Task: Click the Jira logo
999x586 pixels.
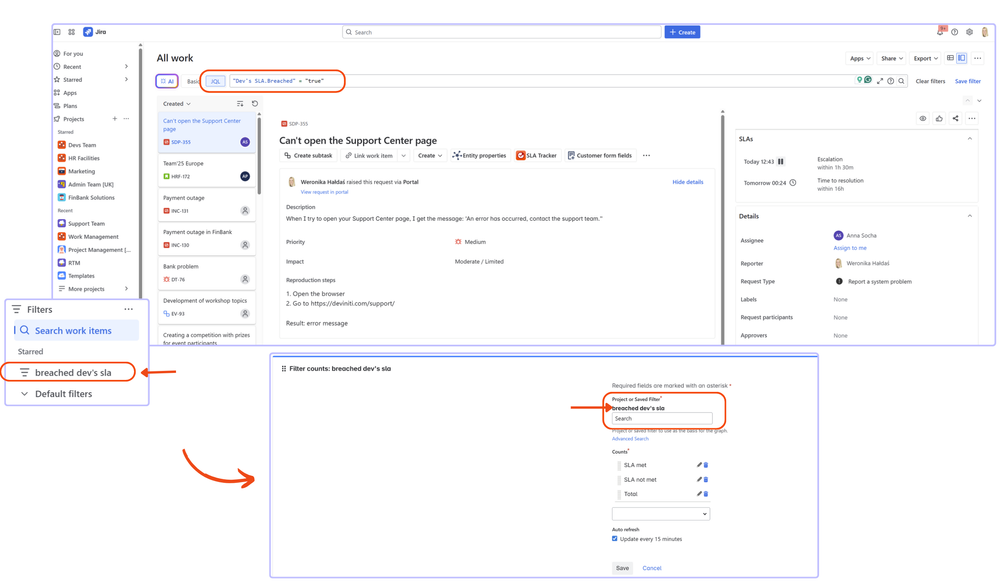Action: pyautogui.click(x=95, y=32)
